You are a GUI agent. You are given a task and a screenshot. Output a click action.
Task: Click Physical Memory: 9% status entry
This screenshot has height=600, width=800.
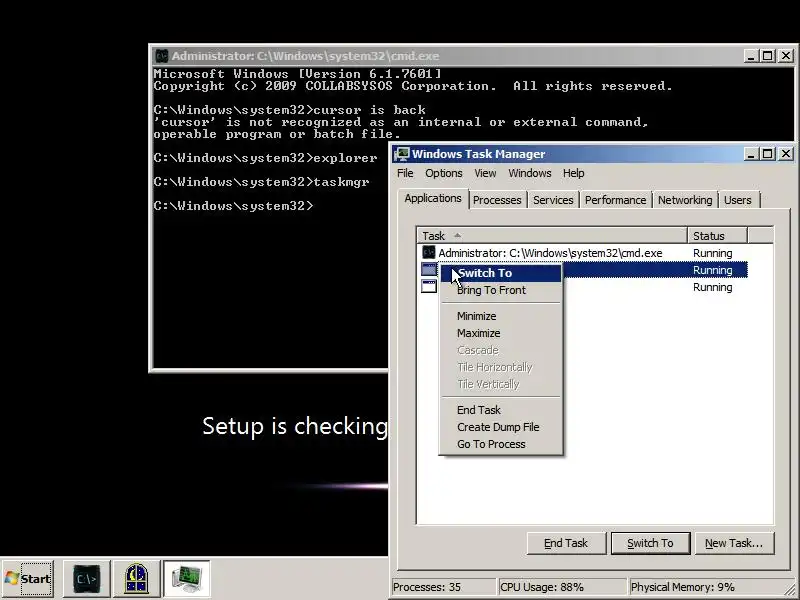pos(704,587)
